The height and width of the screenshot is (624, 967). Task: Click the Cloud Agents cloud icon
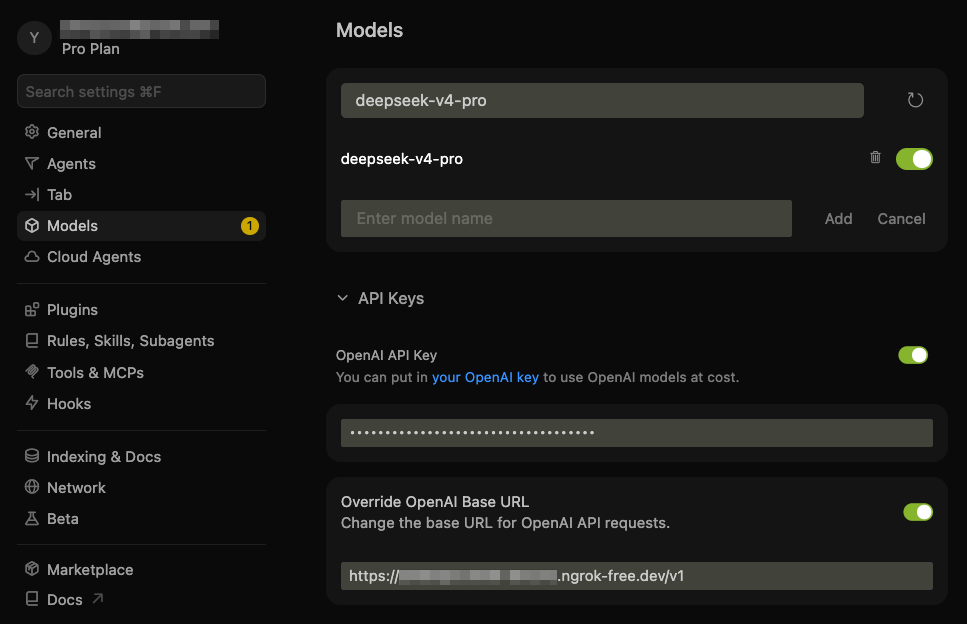[32, 257]
